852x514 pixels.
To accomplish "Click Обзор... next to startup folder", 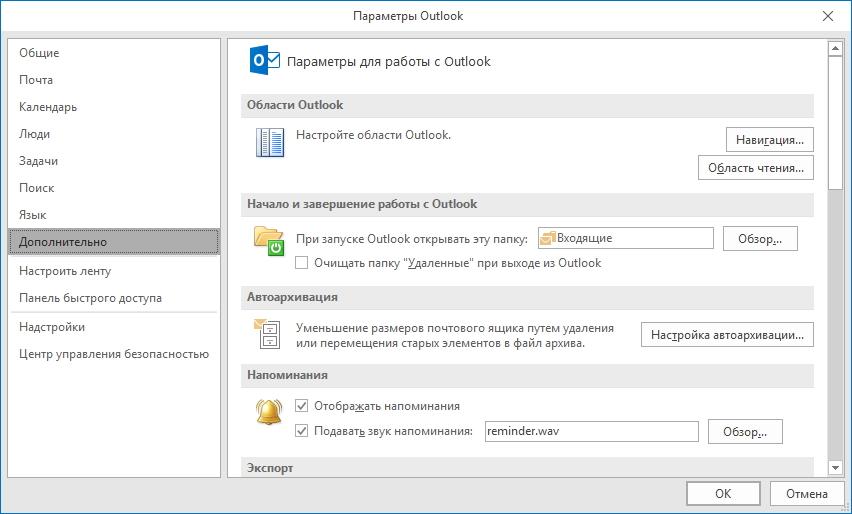I will (x=760, y=239).
